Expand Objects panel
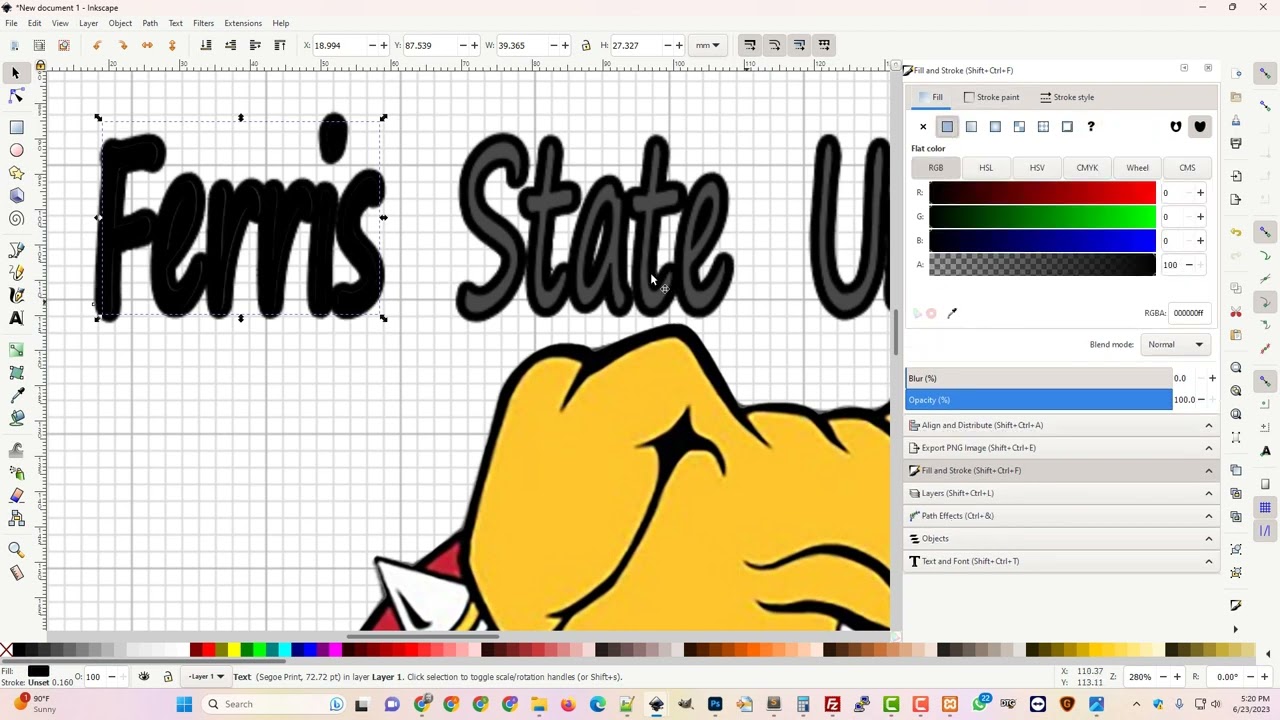The image size is (1280, 720). click(1061, 538)
